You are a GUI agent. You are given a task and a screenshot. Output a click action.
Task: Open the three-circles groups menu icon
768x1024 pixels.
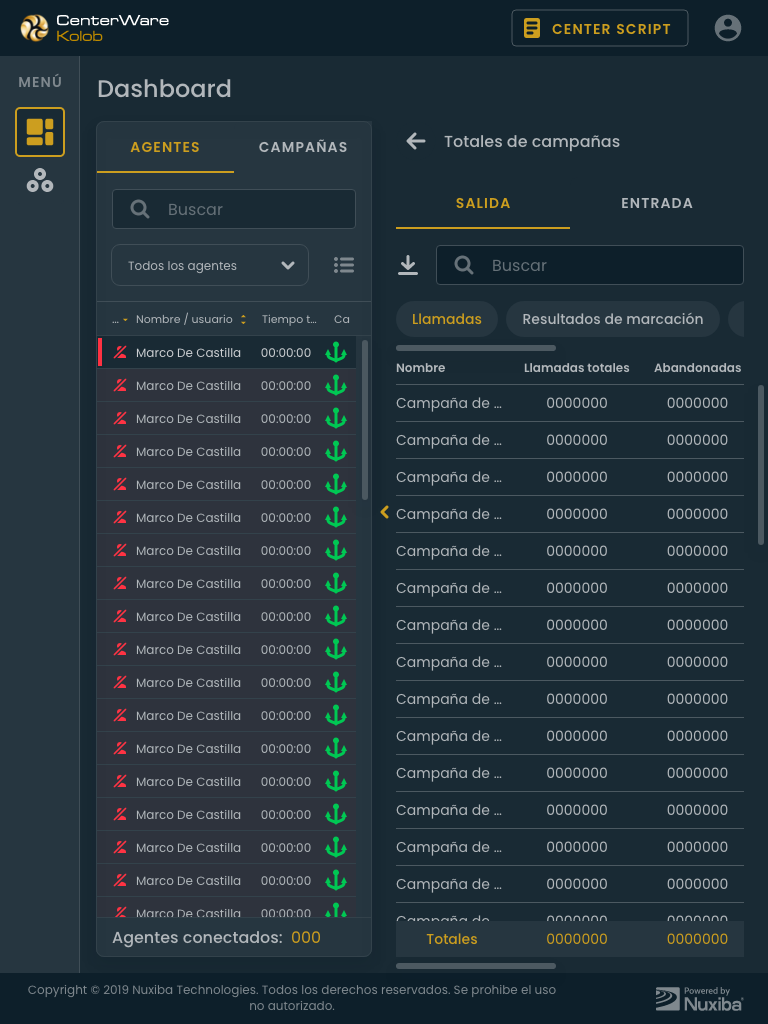click(x=40, y=180)
